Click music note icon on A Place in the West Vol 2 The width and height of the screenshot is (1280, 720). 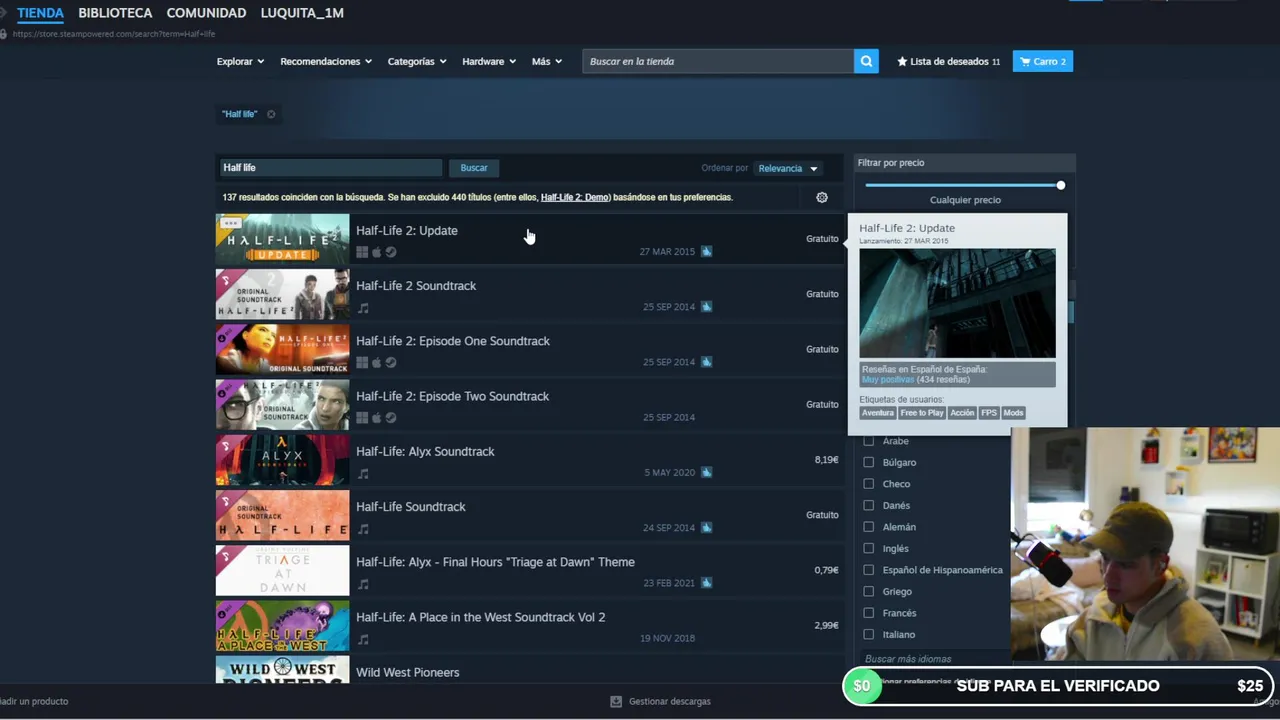tap(363, 639)
